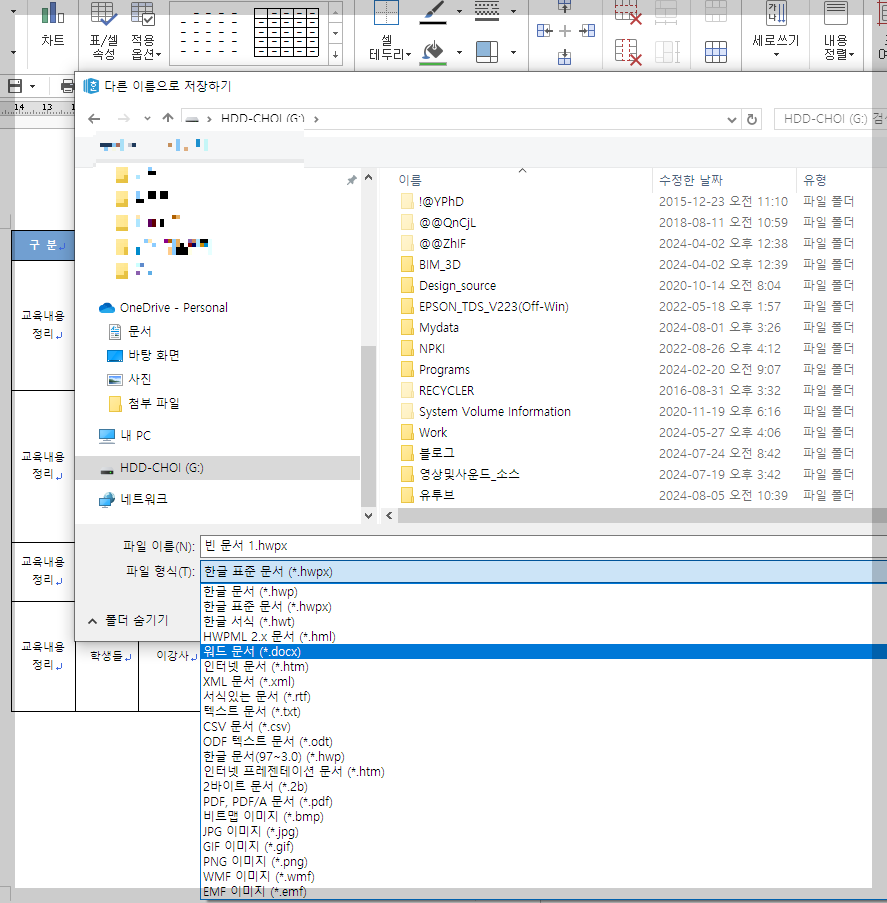Go up one folder level
887x903 pixels.
point(168,118)
